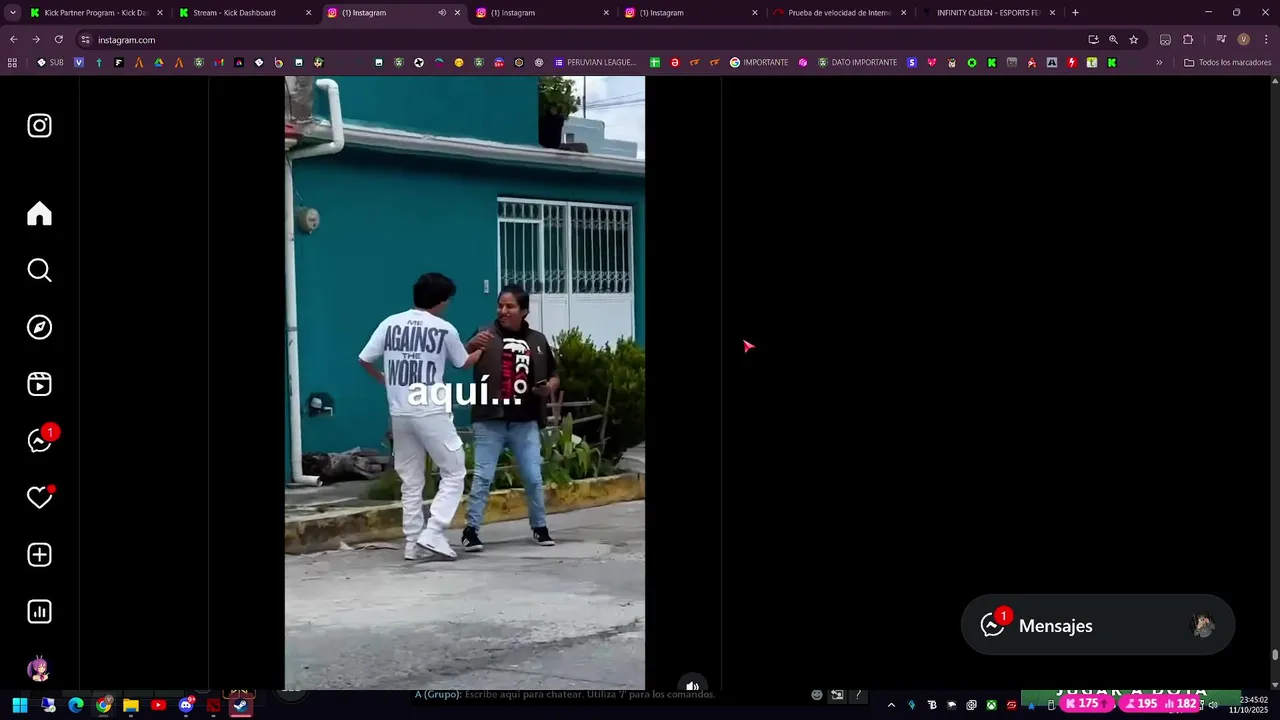Open the Explore compass icon
Image resolution: width=1280 pixels, height=720 pixels.
[39, 327]
